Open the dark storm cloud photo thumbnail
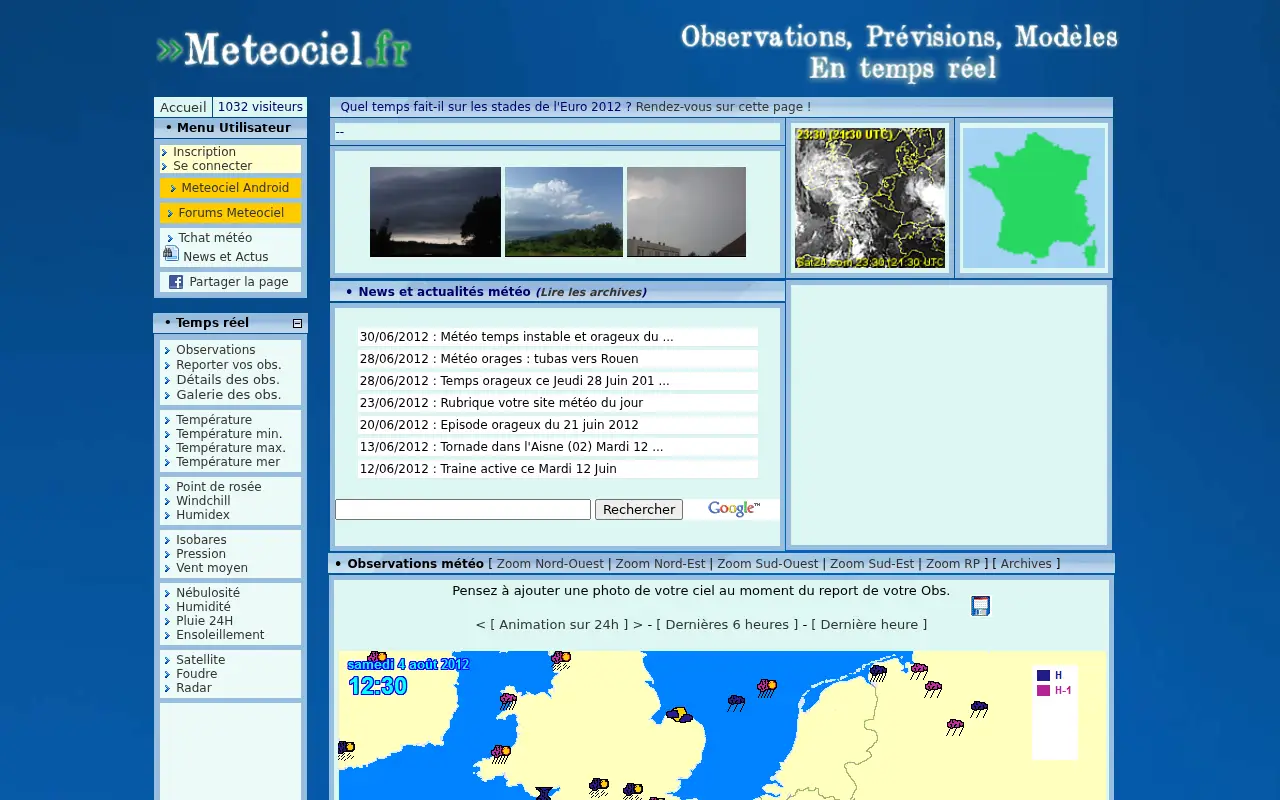Image resolution: width=1280 pixels, height=800 pixels. click(x=435, y=212)
